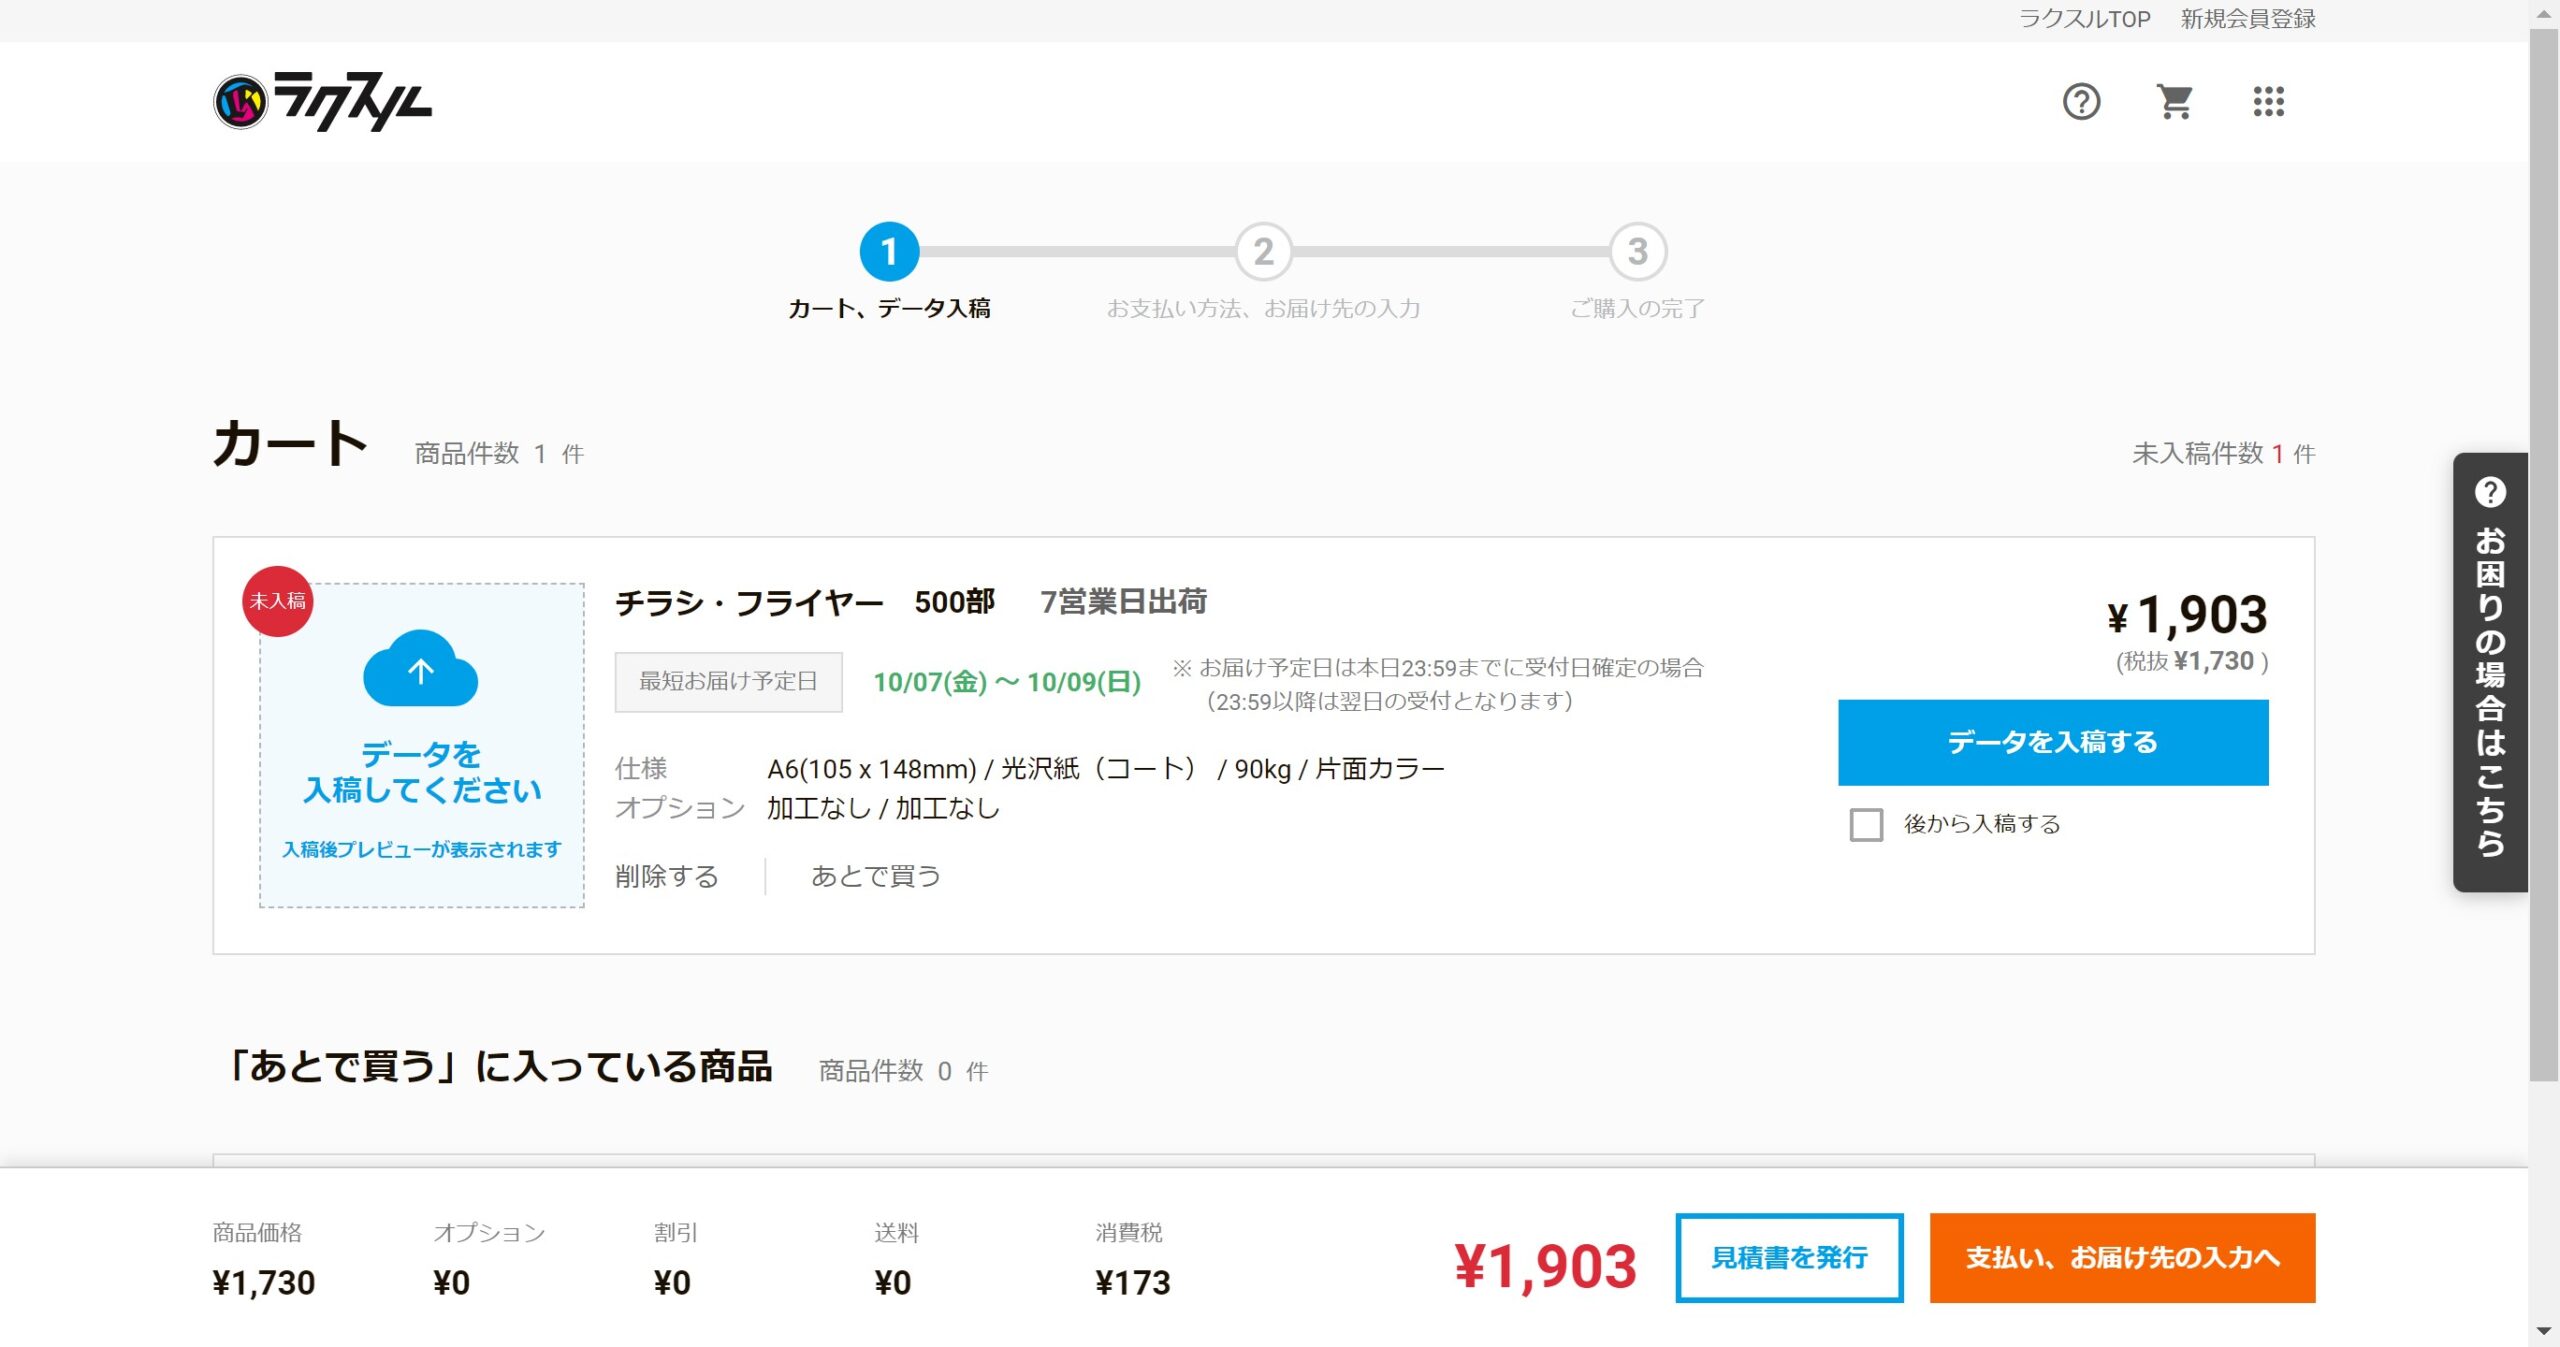Click question icon on side help tab
Screen dimensions: 2560x1347
point(2489,492)
